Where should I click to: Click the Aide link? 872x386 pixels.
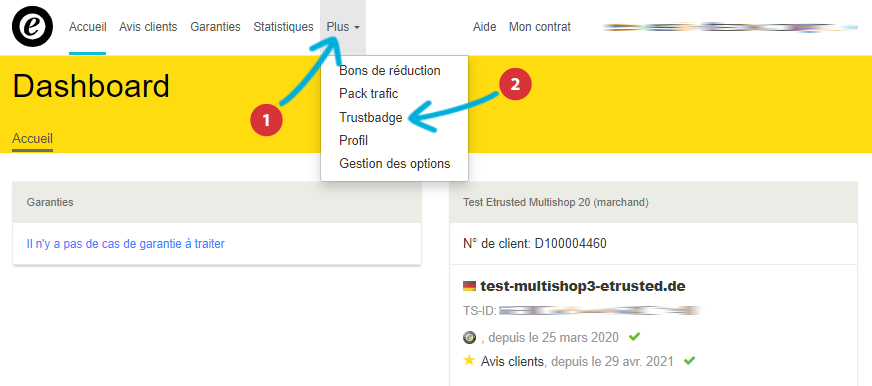[484, 27]
